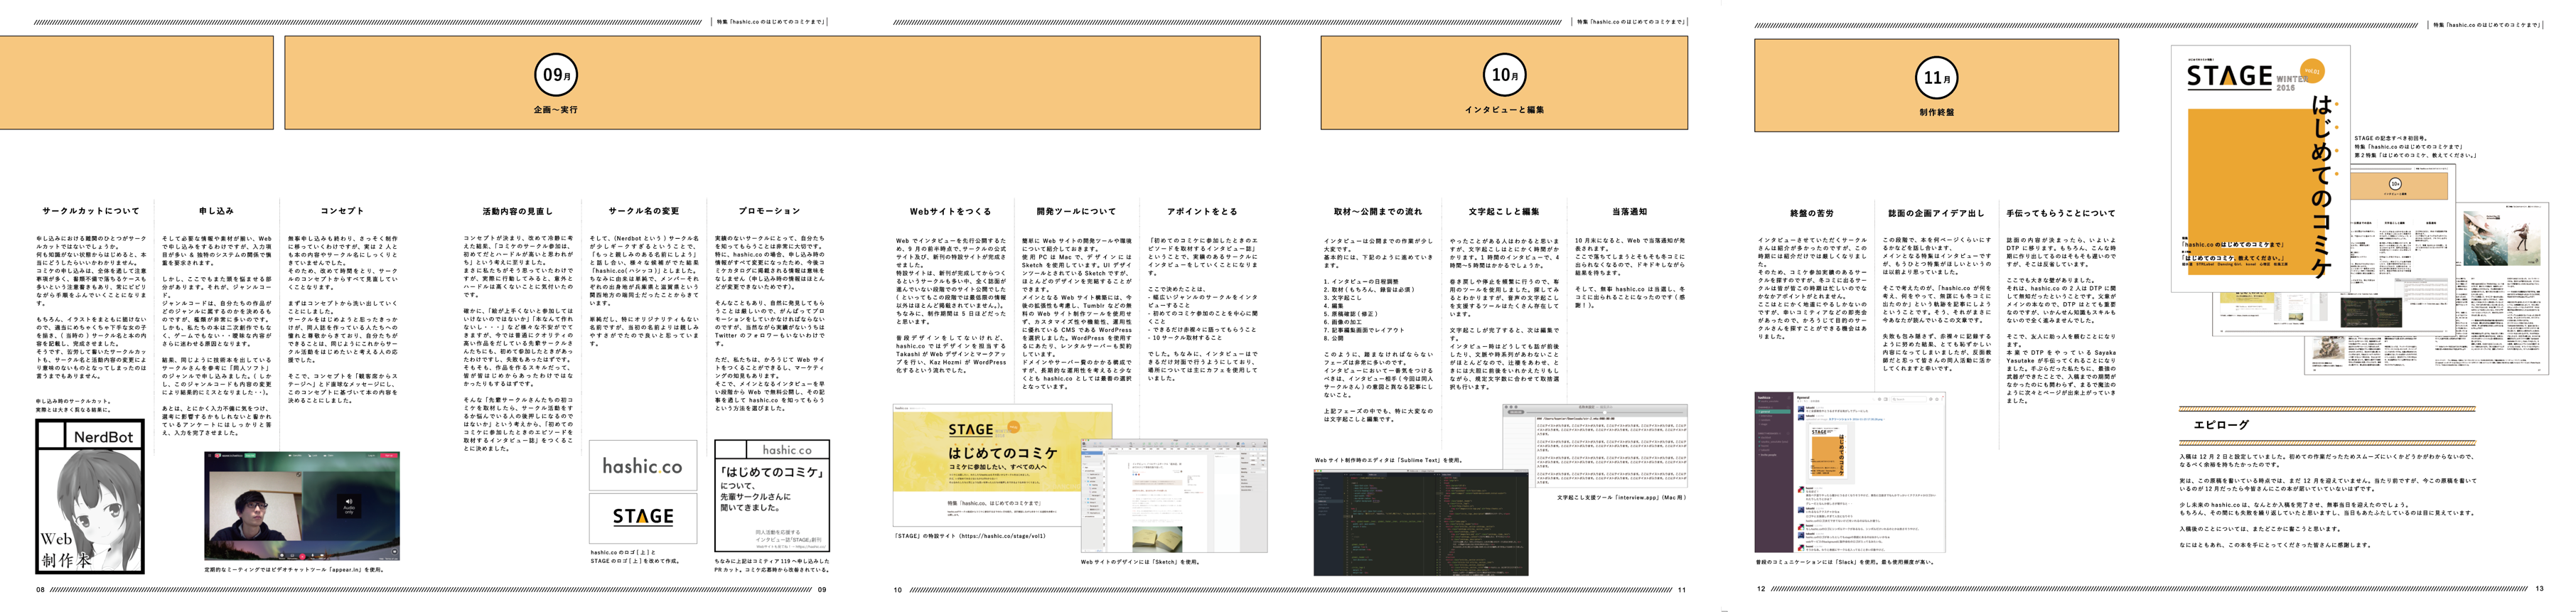Click the 特集 header above the 10月 banner

pos(1630,21)
